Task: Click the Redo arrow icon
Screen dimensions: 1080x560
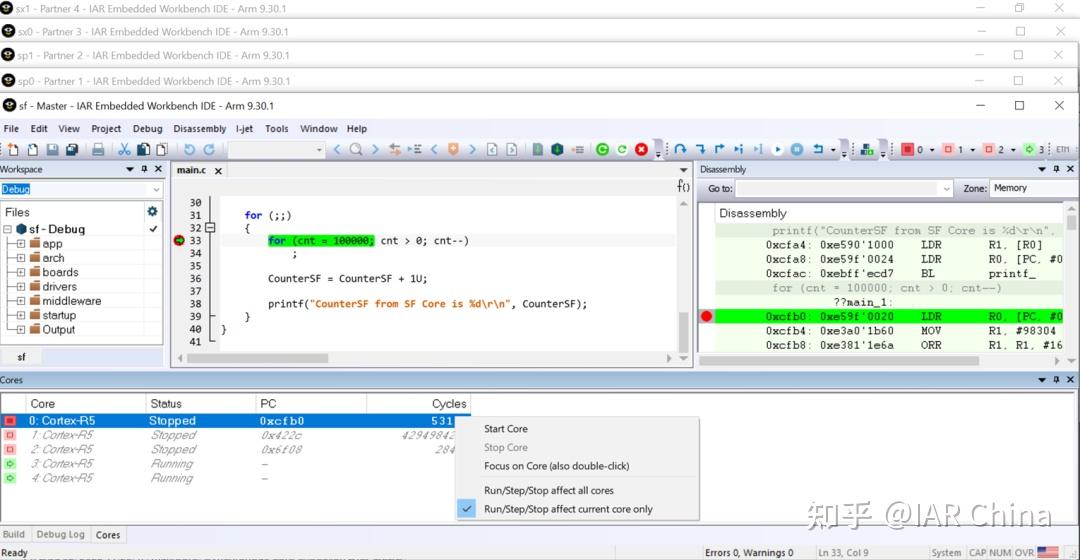Action: click(x=209, y=149)
